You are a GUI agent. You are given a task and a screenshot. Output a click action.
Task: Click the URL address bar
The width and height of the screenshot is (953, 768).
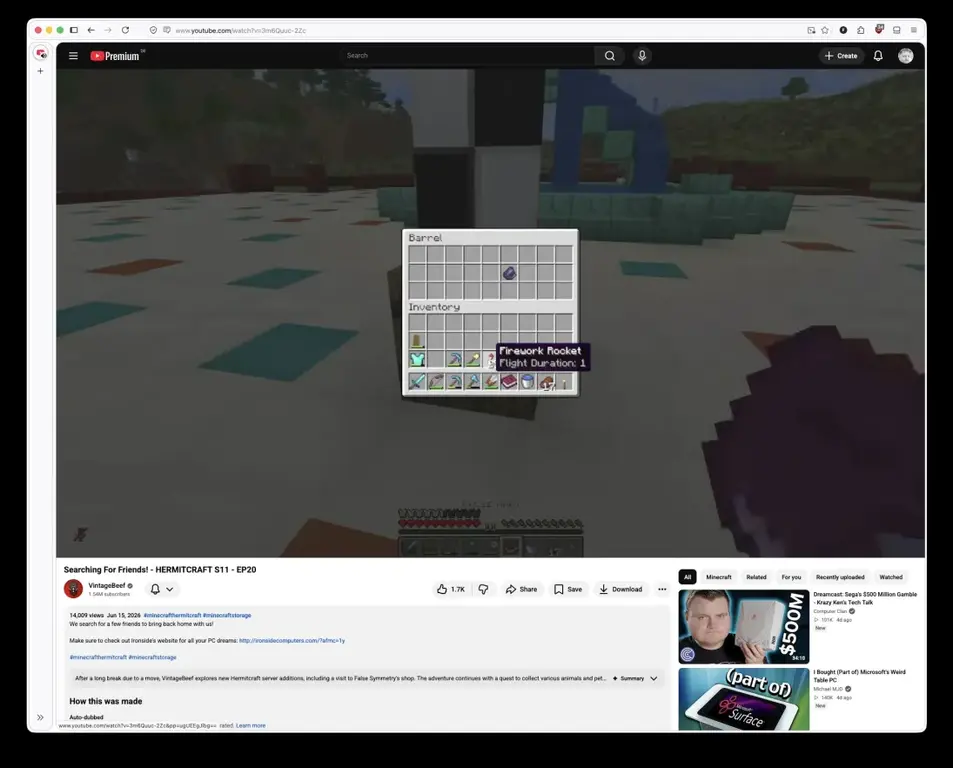[480, 30]
